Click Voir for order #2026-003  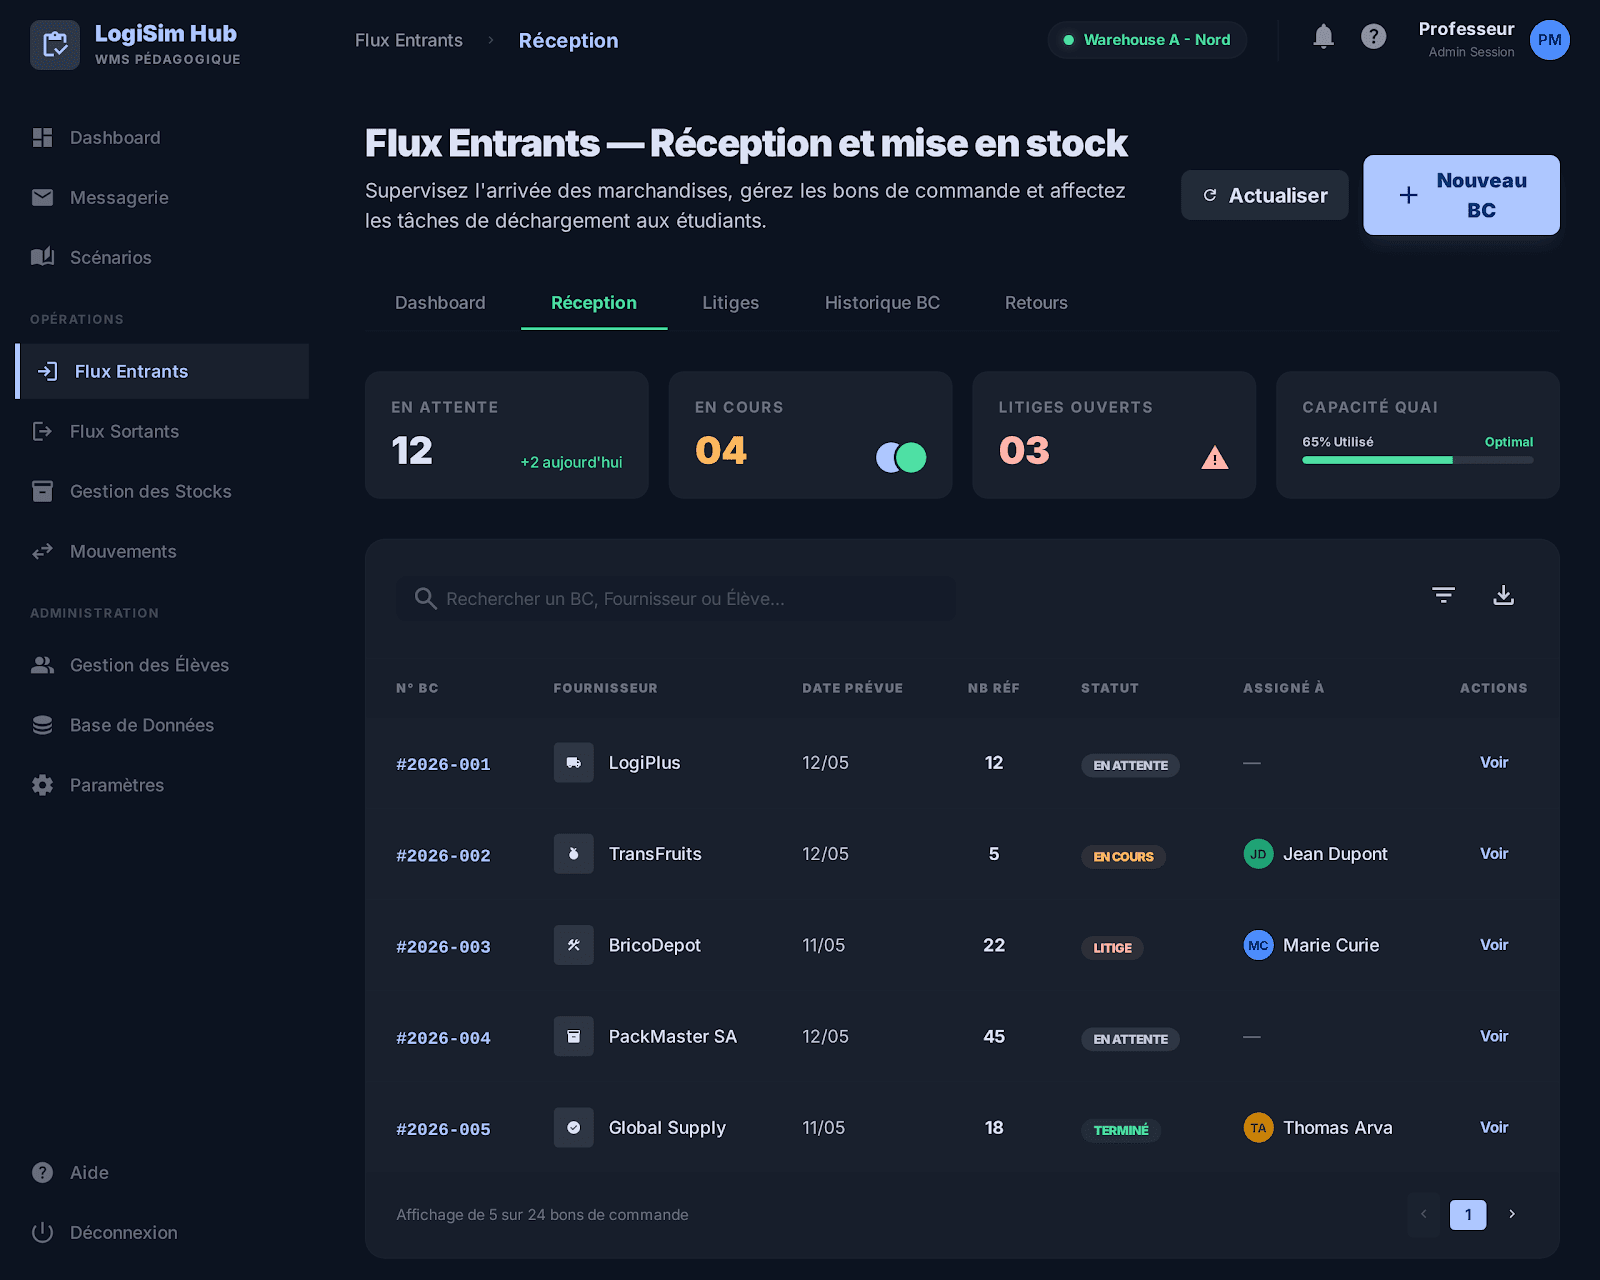pyautogui.click(x=1494, y=945)
